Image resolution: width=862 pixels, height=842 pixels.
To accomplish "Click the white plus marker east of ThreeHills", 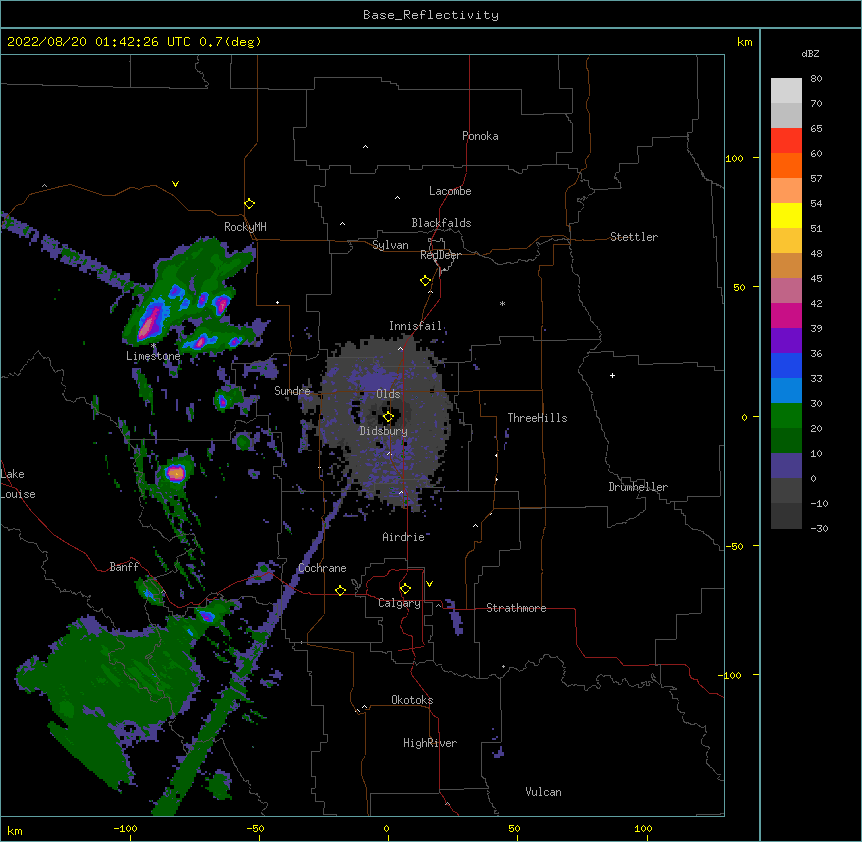I will pos(612,375).
